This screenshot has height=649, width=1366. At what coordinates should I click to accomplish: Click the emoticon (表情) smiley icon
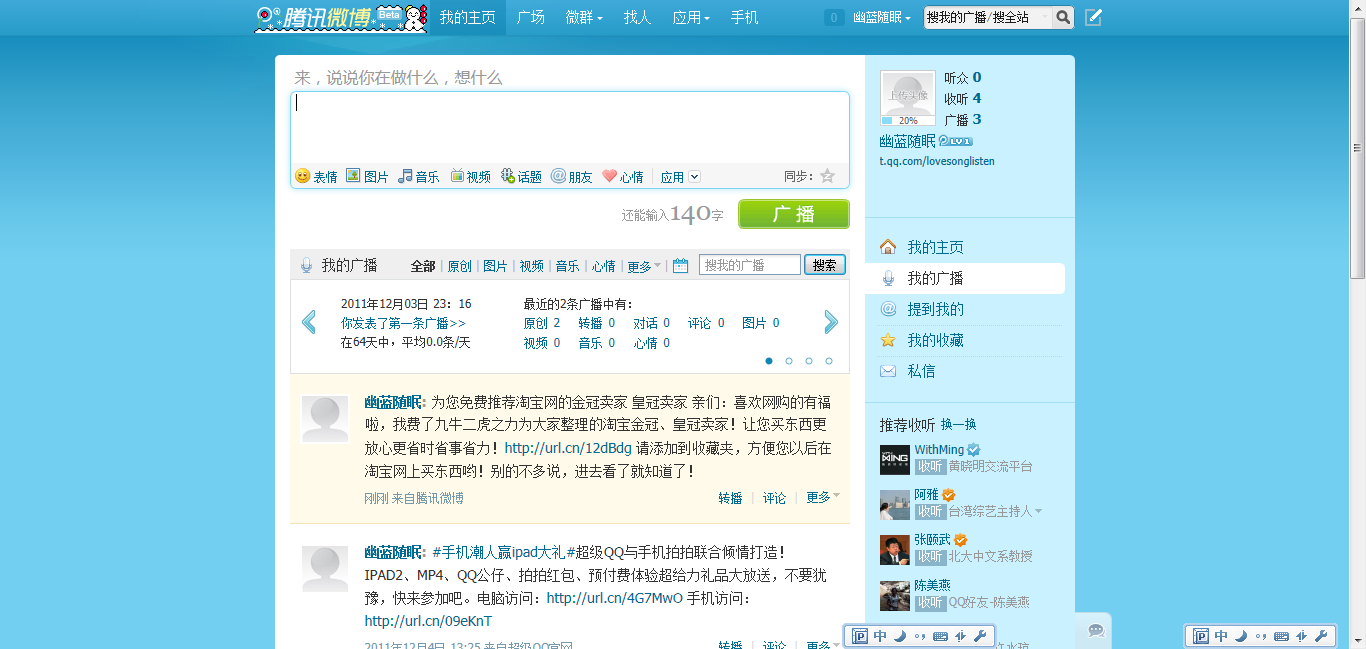(302, 176)
